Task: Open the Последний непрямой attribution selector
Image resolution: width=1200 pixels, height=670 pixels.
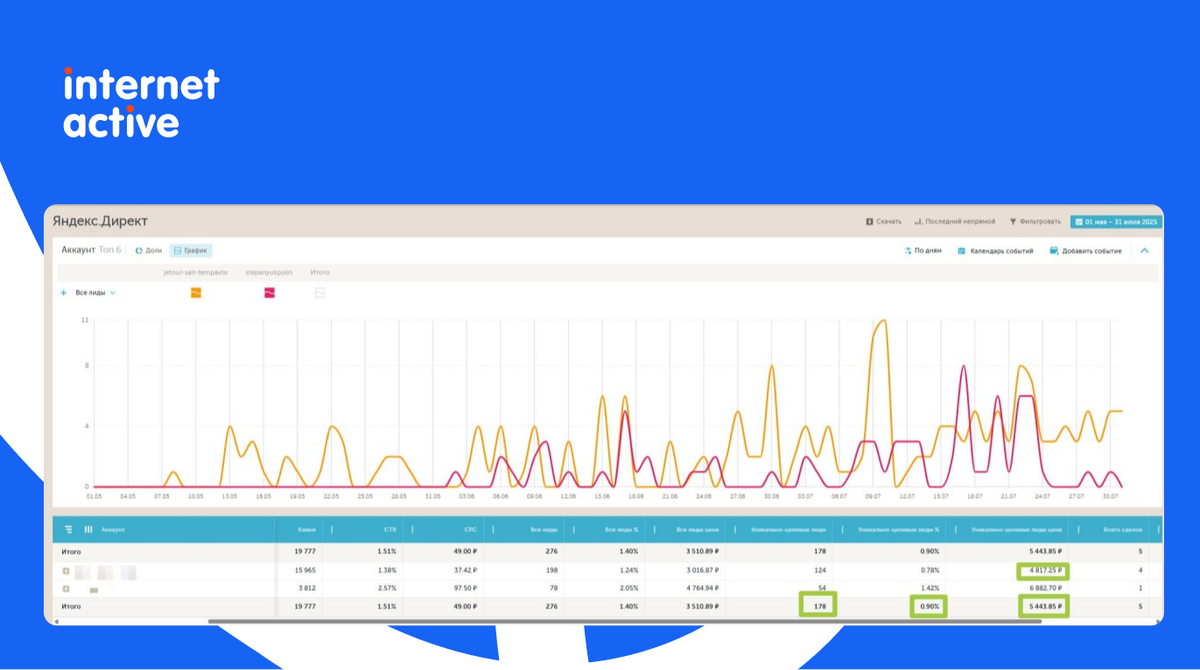Action: tap(953, 221)
